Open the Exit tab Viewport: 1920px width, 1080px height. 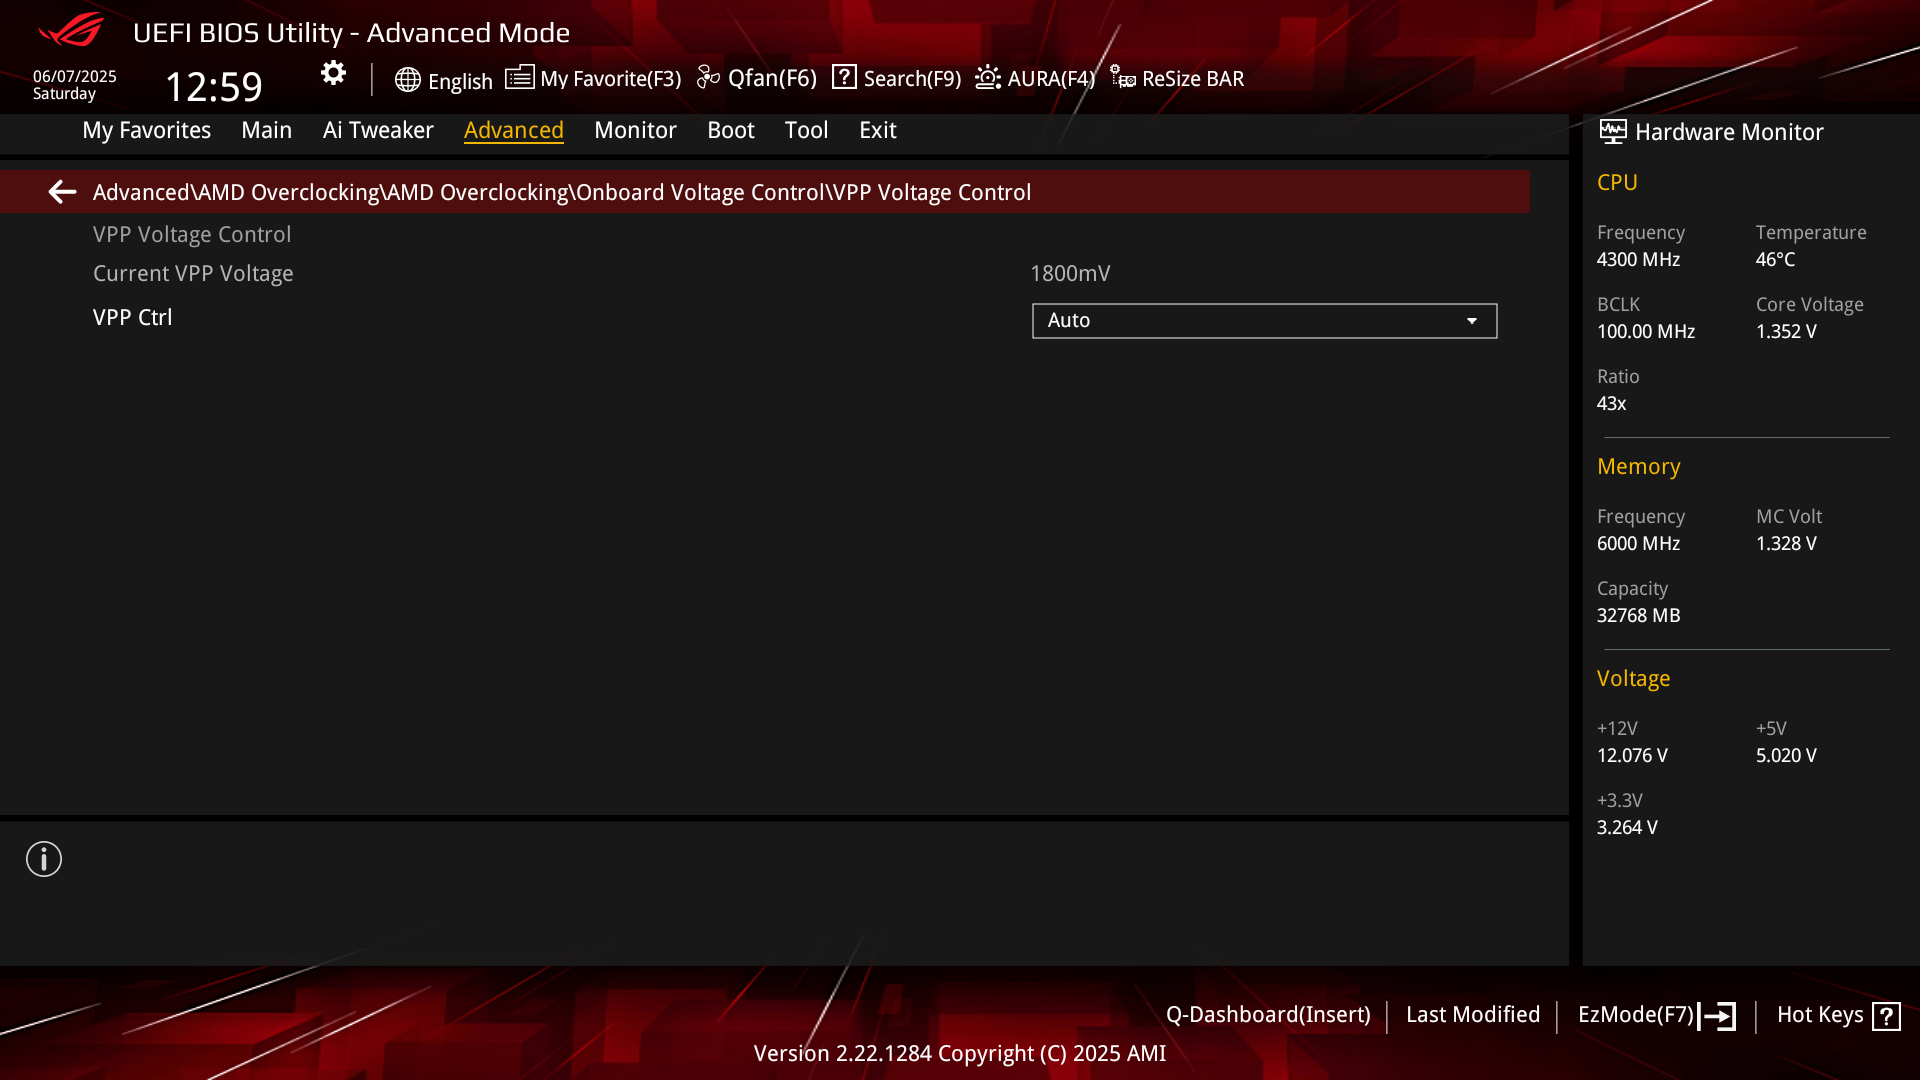pos(877,130)
